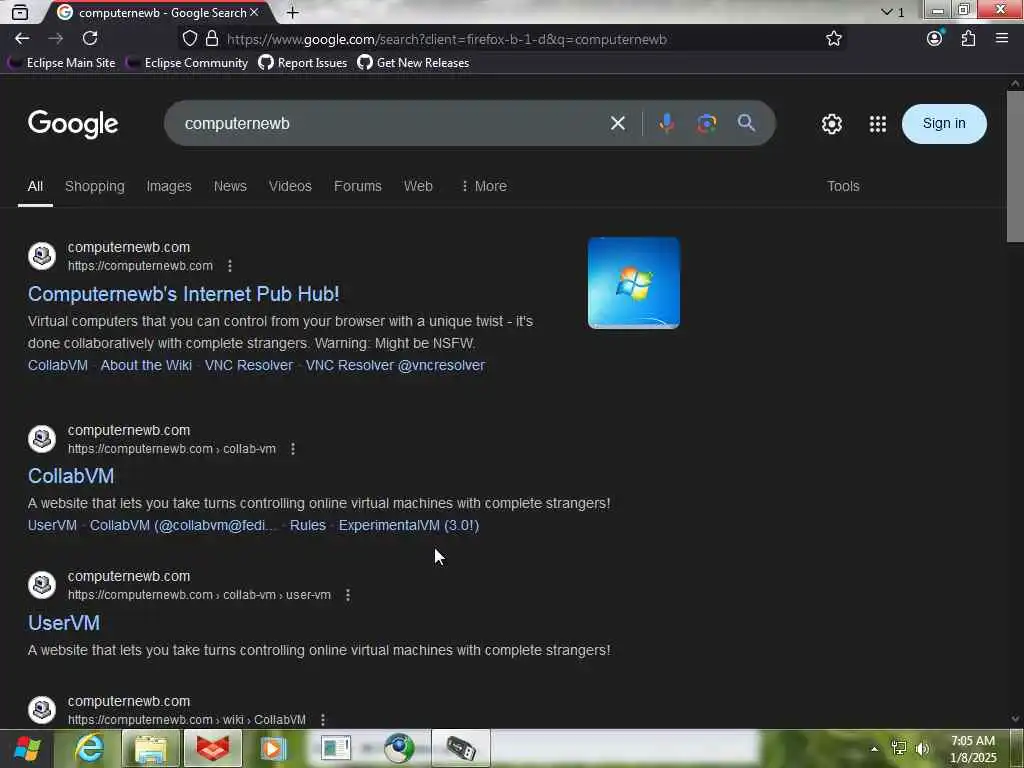Open the media player taskbar icon

[x=273, y=748]
